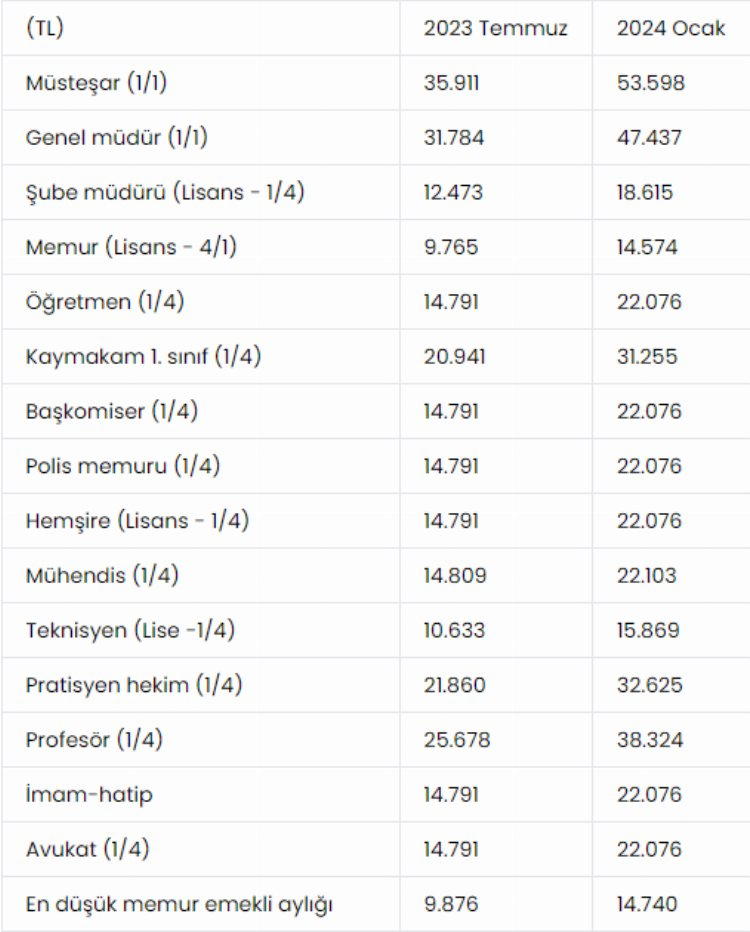Click the "Pratisyen hekim (1/4)" row label

134,685
